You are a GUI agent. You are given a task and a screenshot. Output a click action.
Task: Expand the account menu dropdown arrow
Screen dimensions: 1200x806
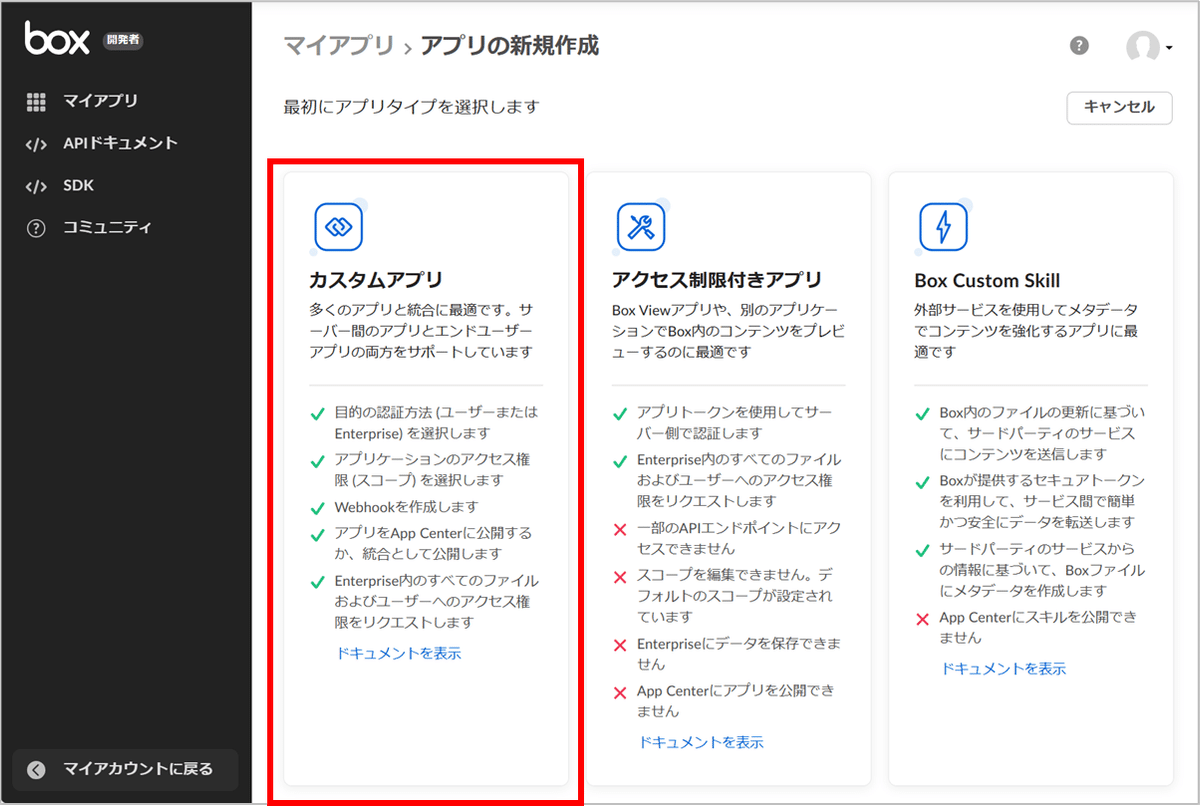(x=1168, y=48)
